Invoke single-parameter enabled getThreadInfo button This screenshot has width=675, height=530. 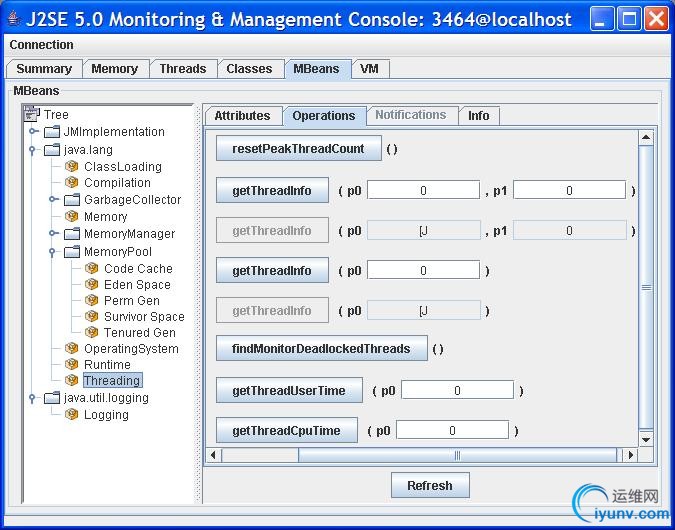pyautogui.click(x=272, y=270)
